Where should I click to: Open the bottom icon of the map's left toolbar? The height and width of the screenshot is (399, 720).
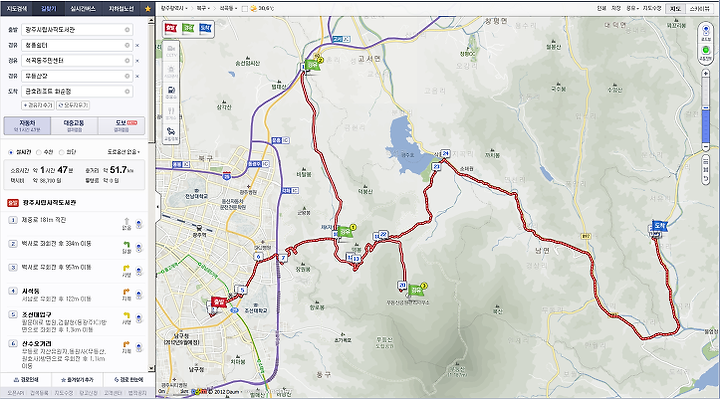tap(171, 134)
